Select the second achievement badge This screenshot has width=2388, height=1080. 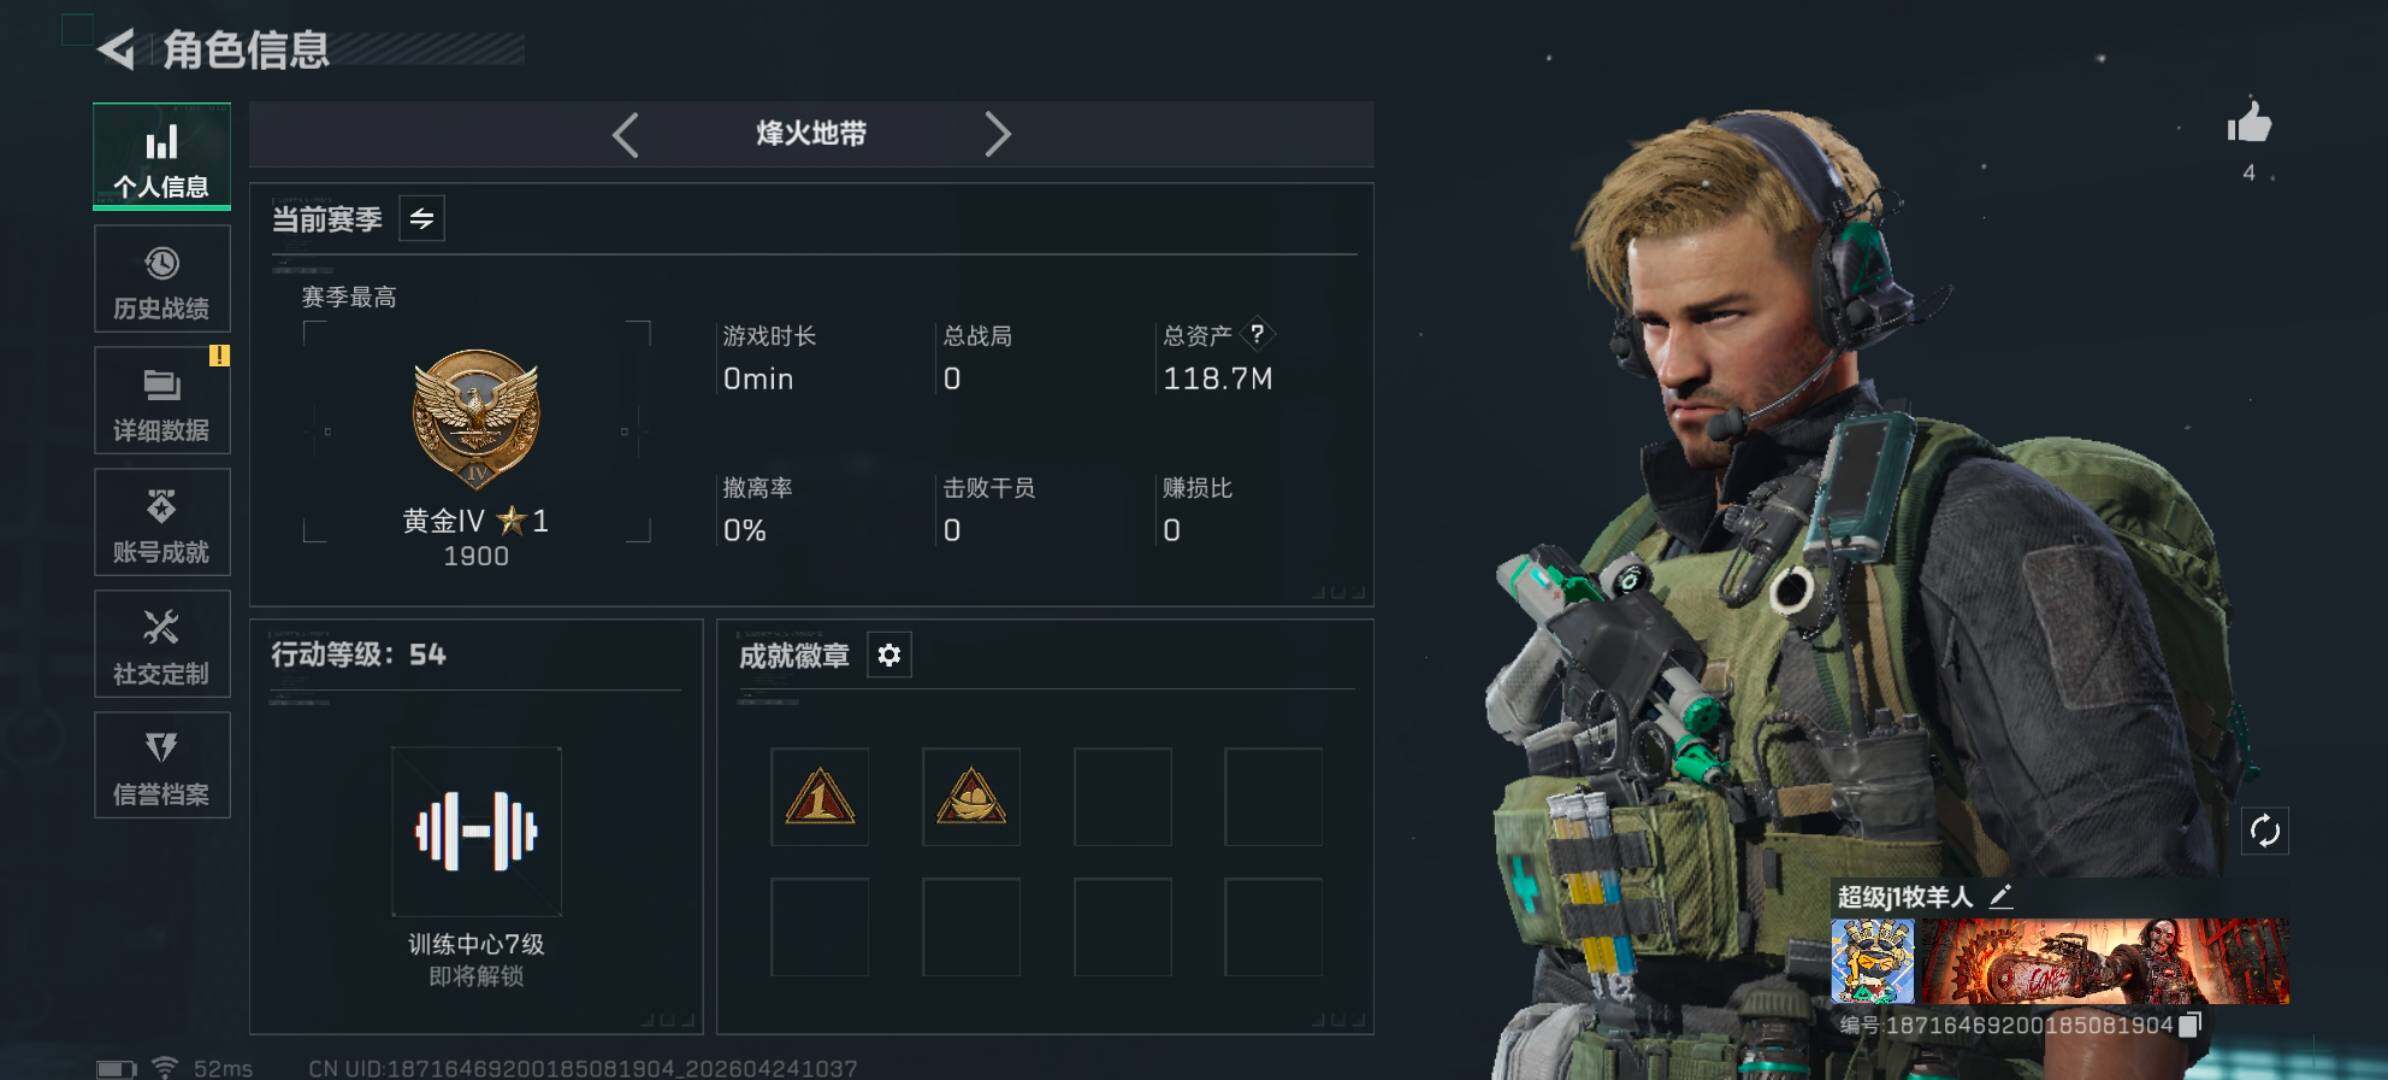click(971, 797)
